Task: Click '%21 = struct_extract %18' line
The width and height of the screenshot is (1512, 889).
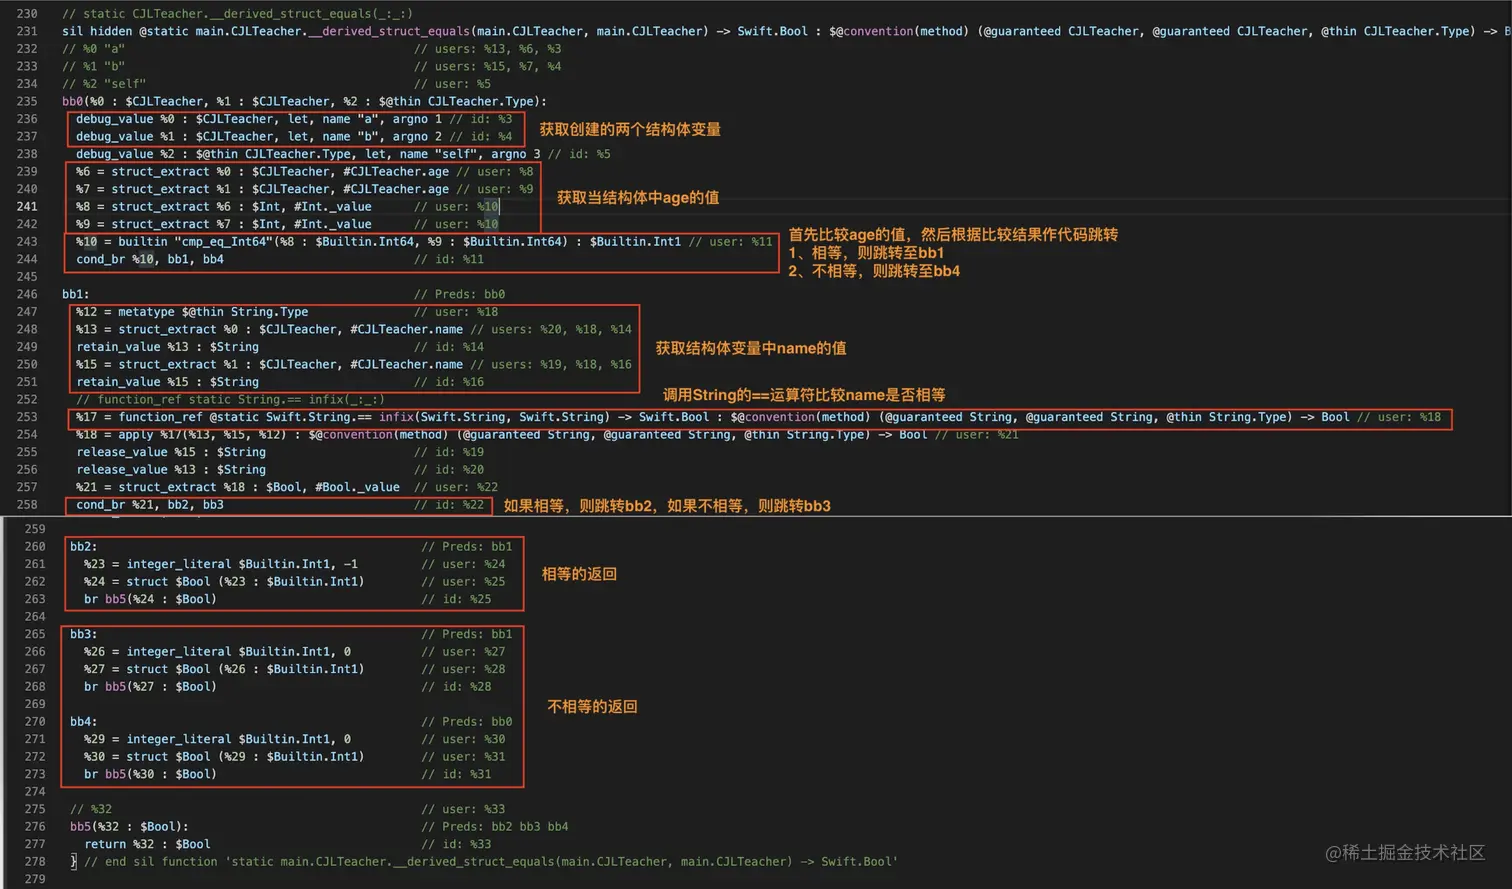Action: click(287, 487)
